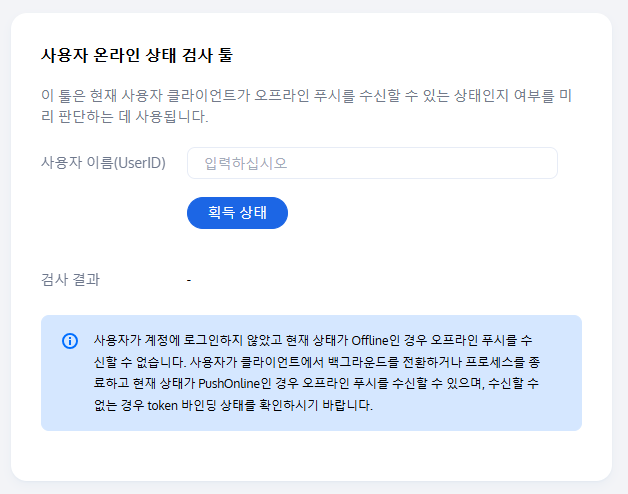The image size is (628, 494).
Task: Click empty space inside the blue notice box
Action: click(477, 417)
